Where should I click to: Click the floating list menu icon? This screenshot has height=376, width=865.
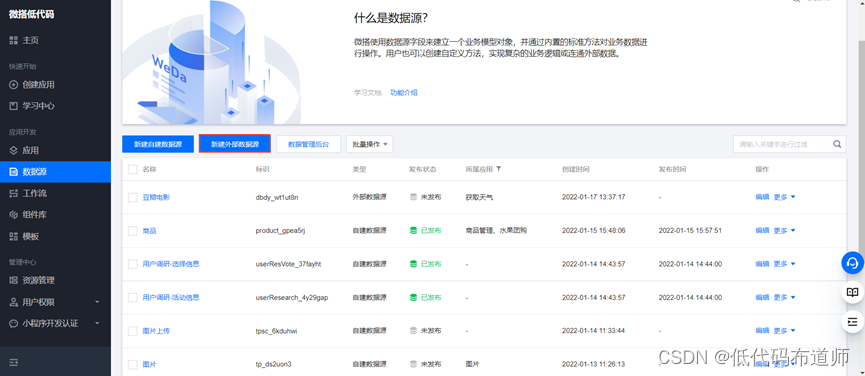tap(852, 321)
